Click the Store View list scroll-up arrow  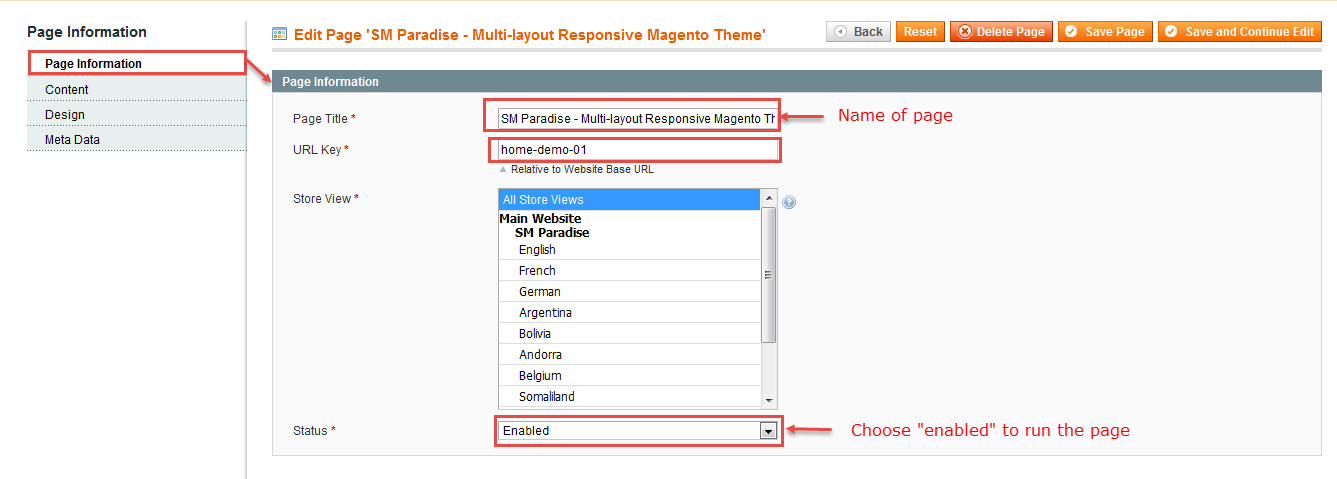point(769,197)
